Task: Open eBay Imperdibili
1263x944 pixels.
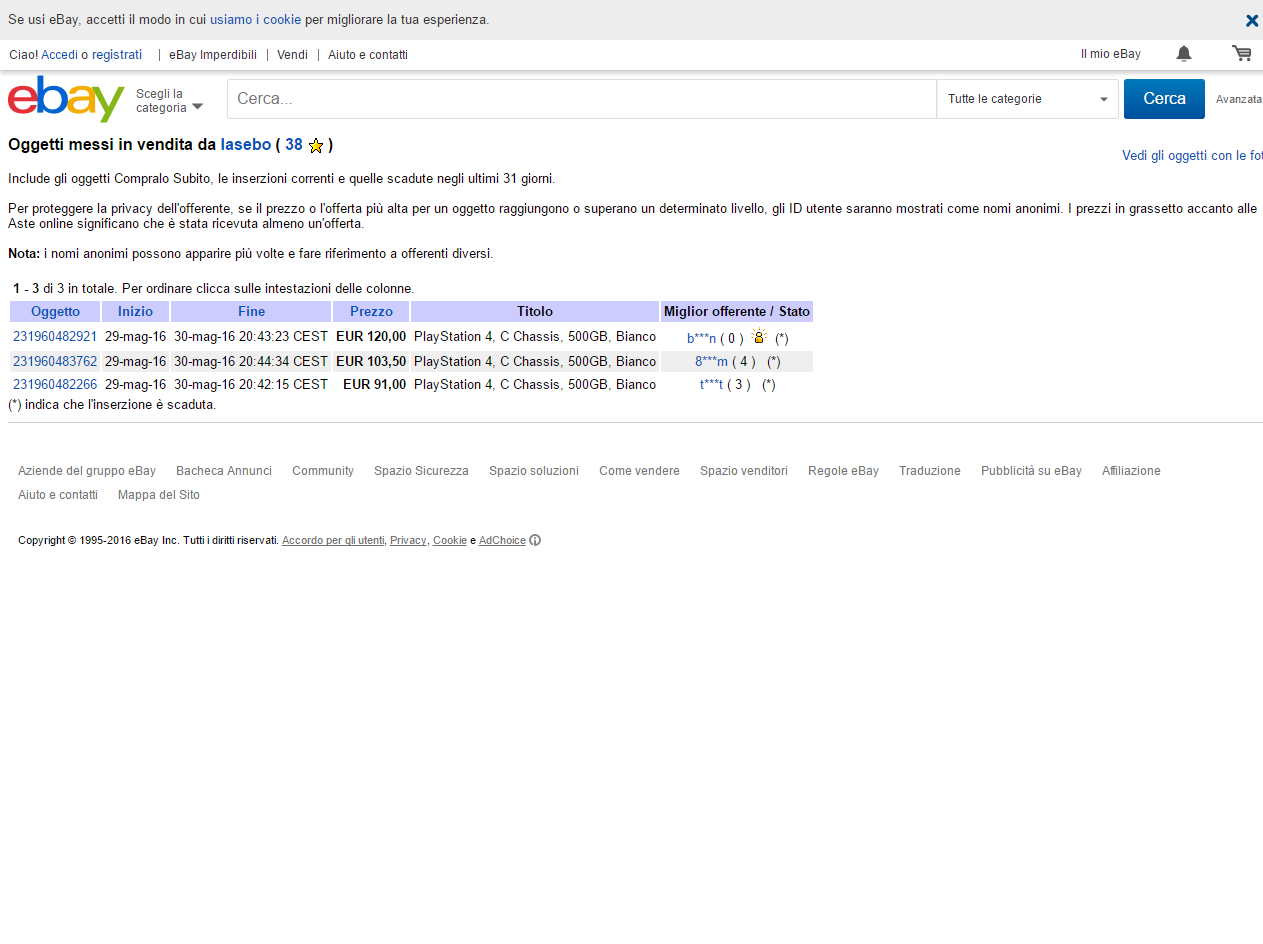Action: 213,55
